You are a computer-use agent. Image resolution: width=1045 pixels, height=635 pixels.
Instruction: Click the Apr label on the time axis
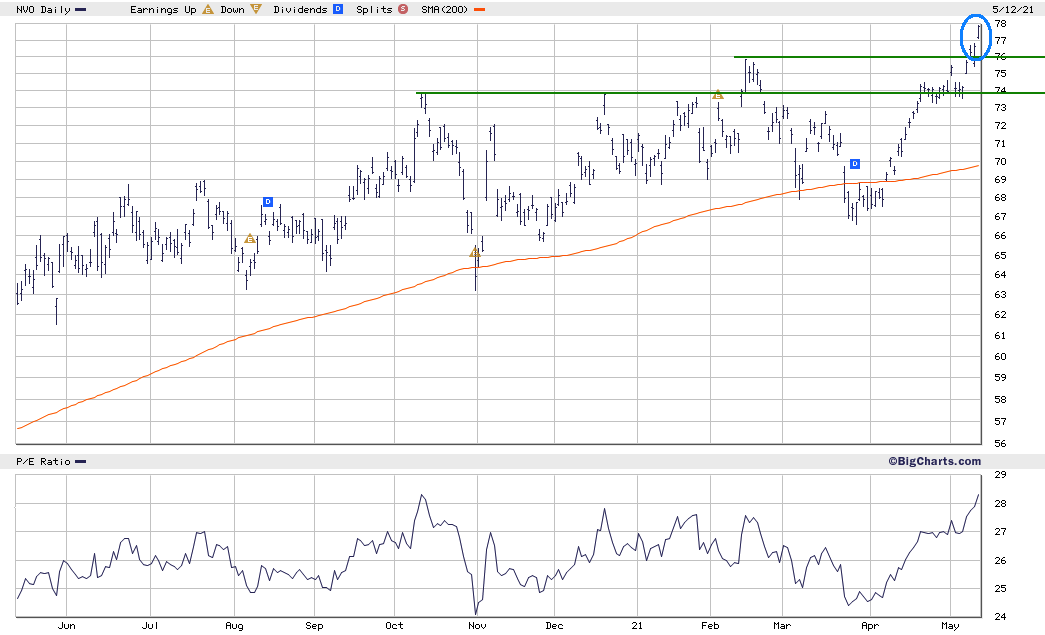point(870,626)
